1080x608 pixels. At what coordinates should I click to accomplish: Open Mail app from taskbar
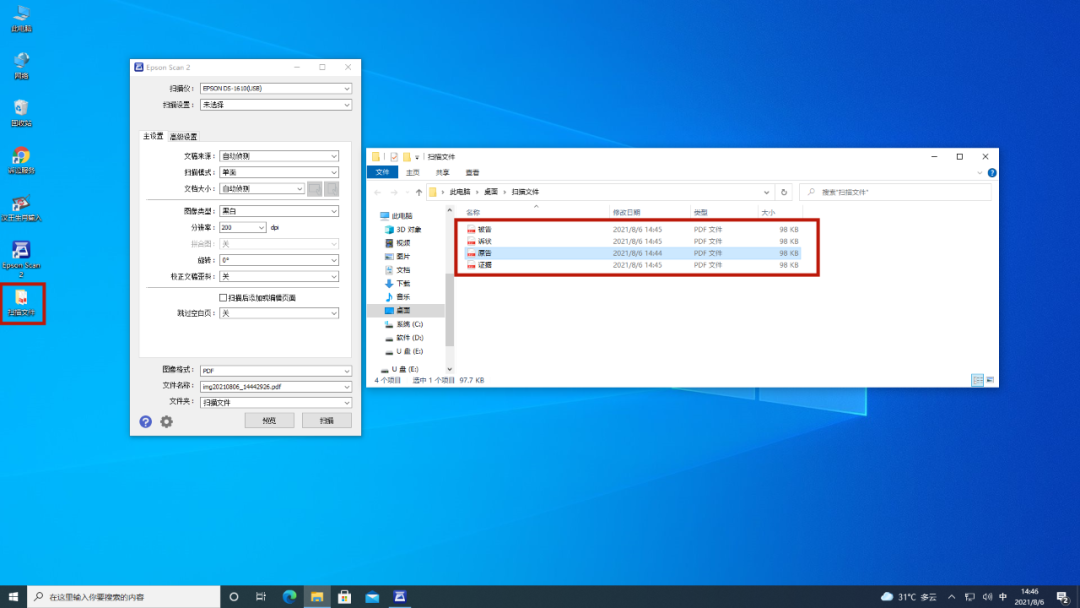(372, 596)
